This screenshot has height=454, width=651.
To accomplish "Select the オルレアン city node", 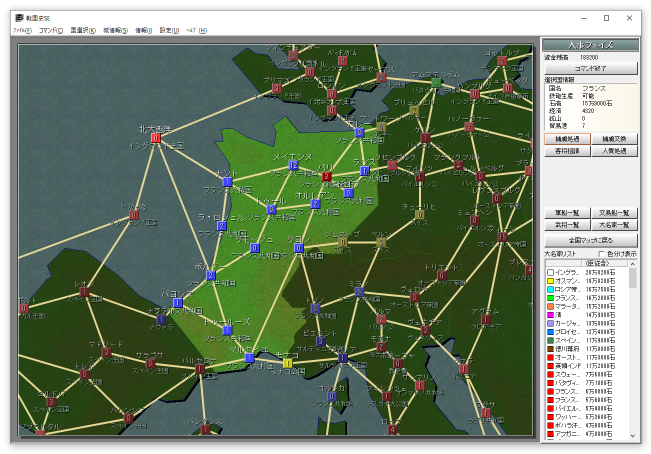I will pyautogui.click(x=315, y=204).
